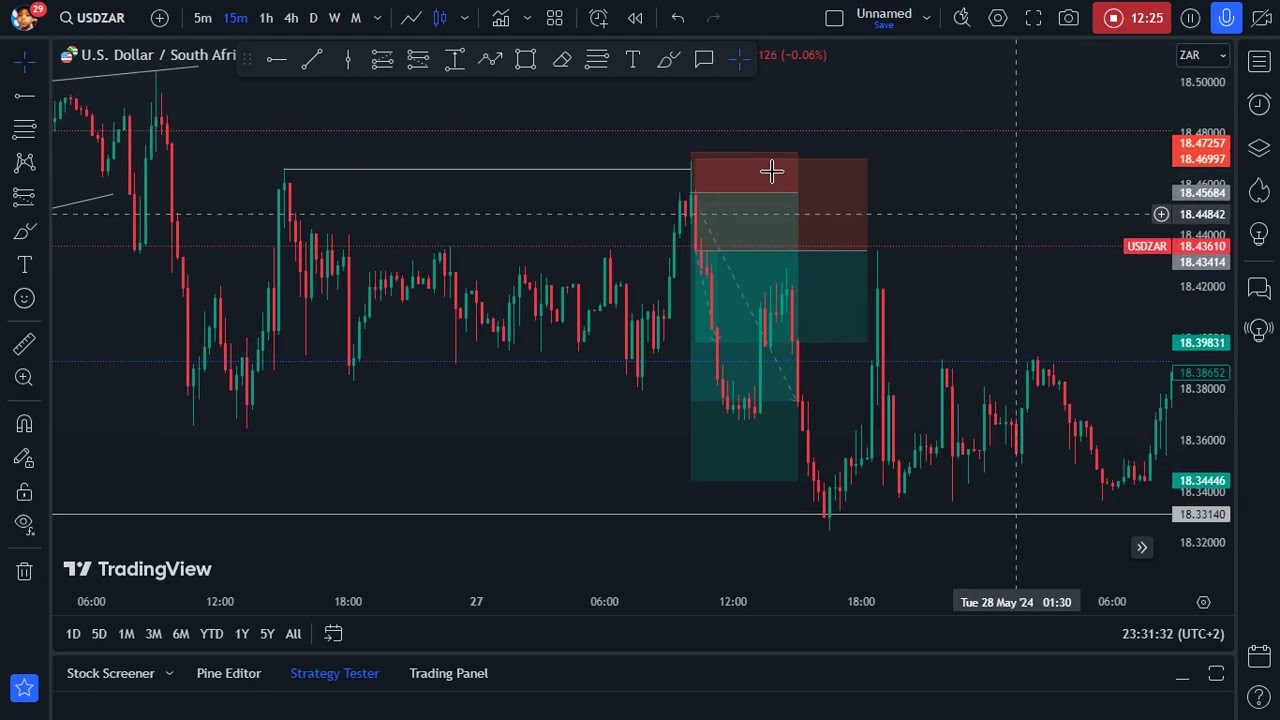Select the D daily timeframe
The width and height of the screenshot is (1280, 720).
(313, 18)
